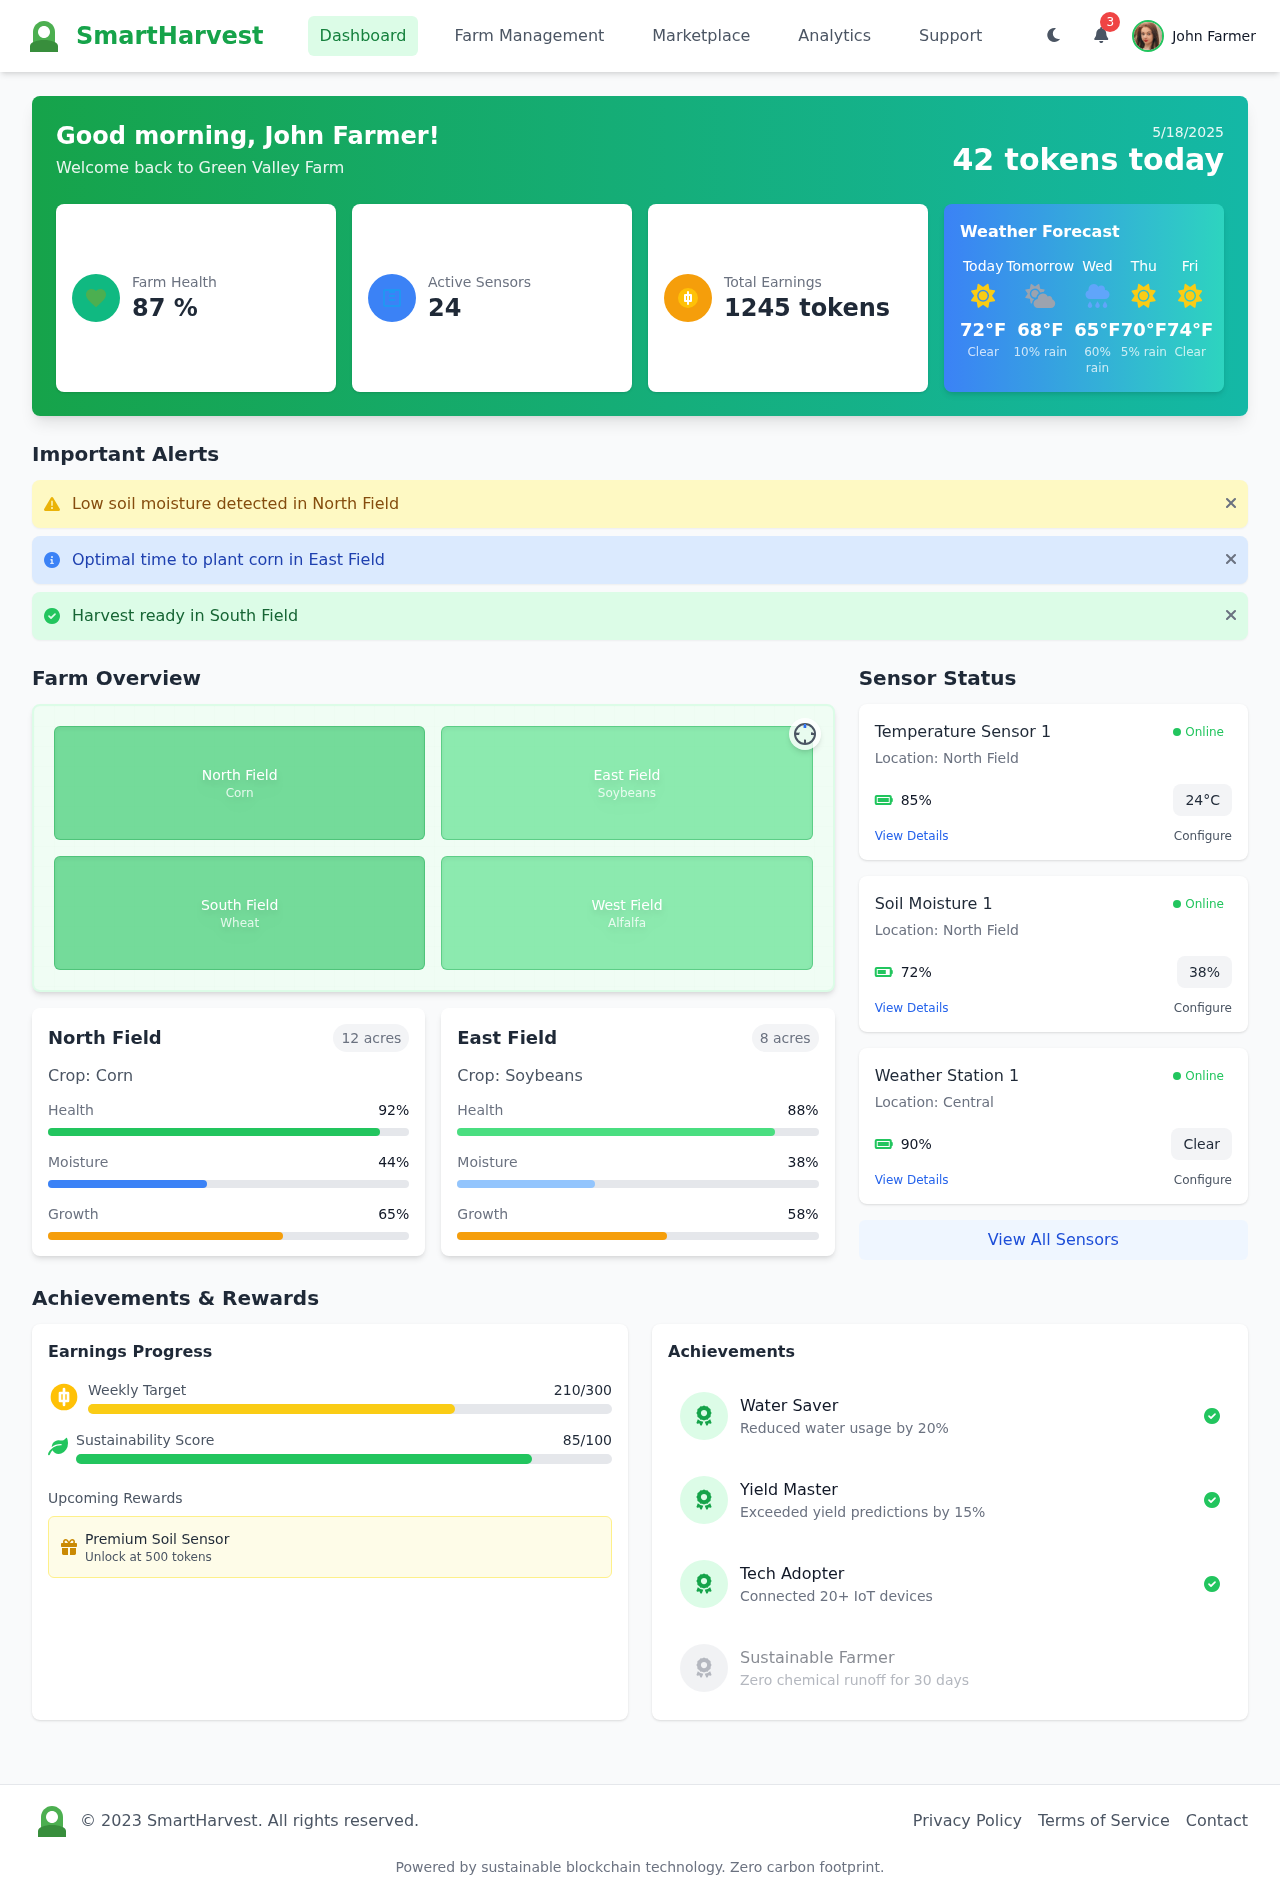The width and height of the screenshot is (1280, 1893).
Task: Select North Field on the farm map
Action: click(240, 783)
